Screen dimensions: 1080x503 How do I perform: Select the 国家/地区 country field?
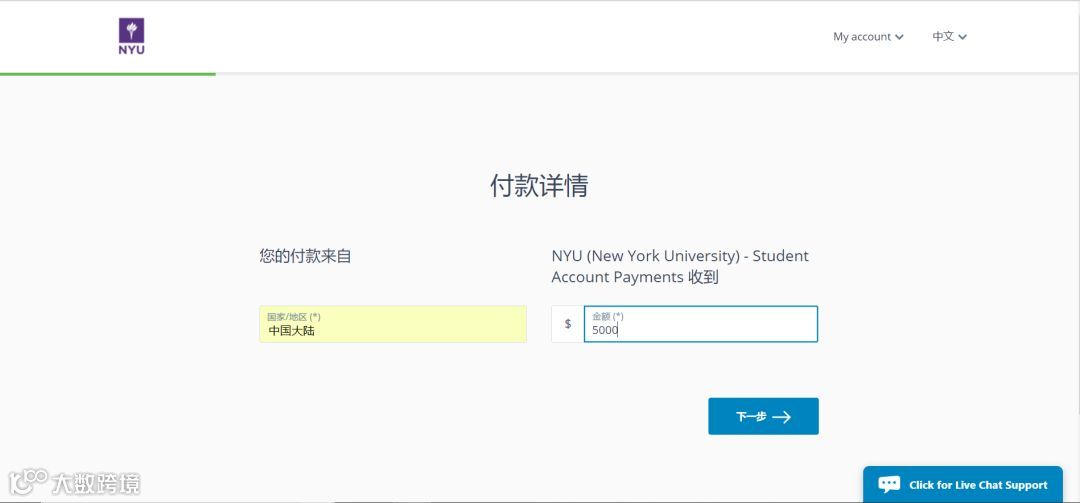coord(393,324)
